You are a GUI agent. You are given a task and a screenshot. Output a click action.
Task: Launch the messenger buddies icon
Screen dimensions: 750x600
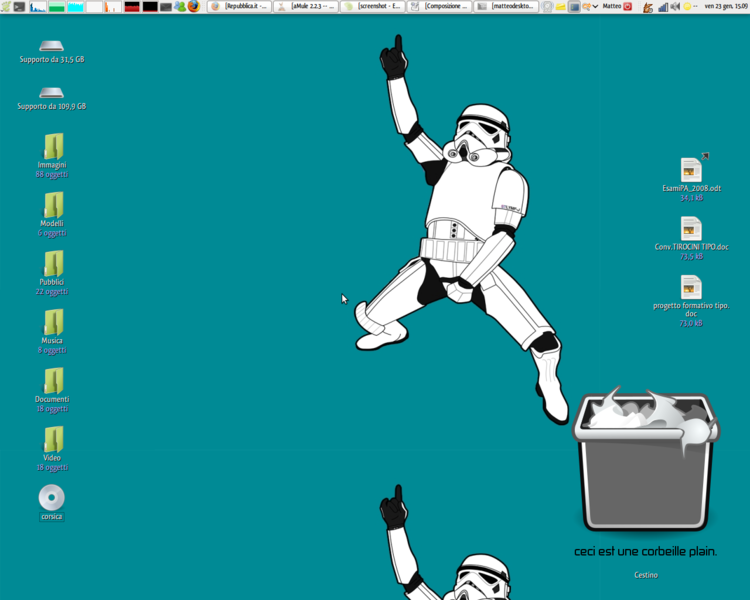coord(180,6)
